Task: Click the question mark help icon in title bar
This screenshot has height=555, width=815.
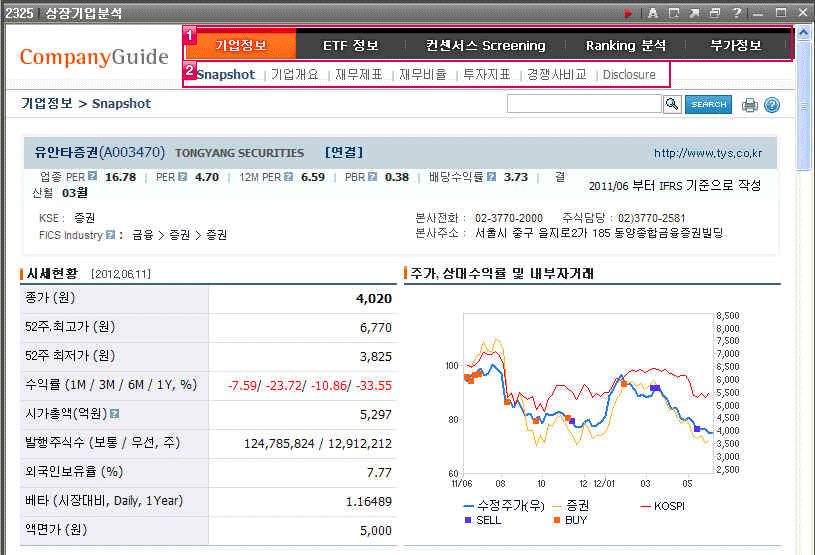Action: 736,13
